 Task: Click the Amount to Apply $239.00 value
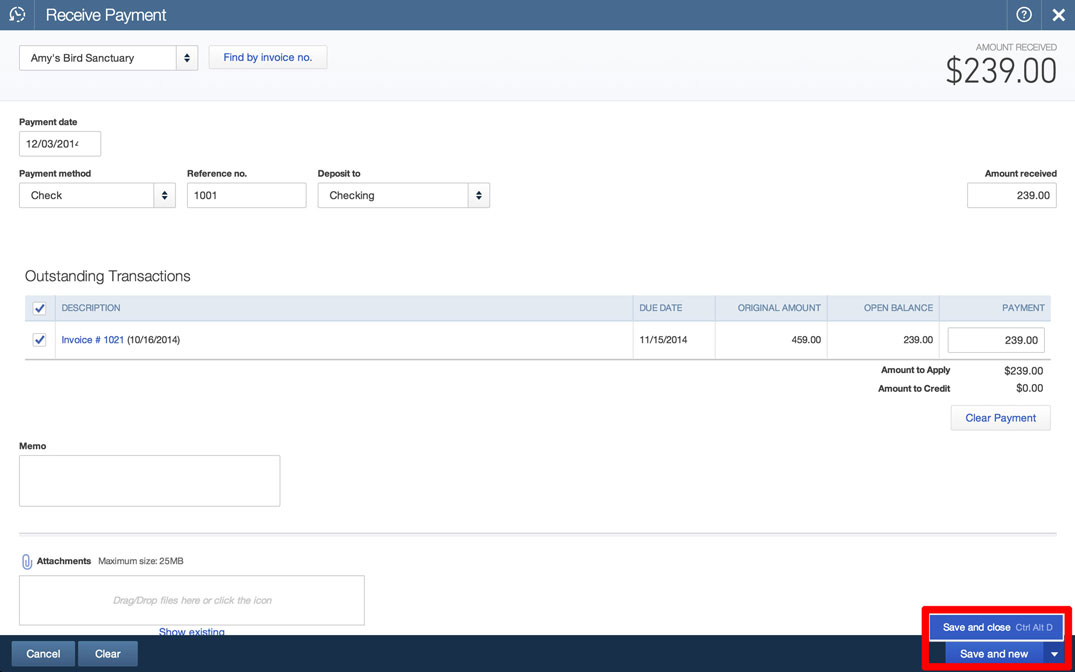pos(1024,371)
